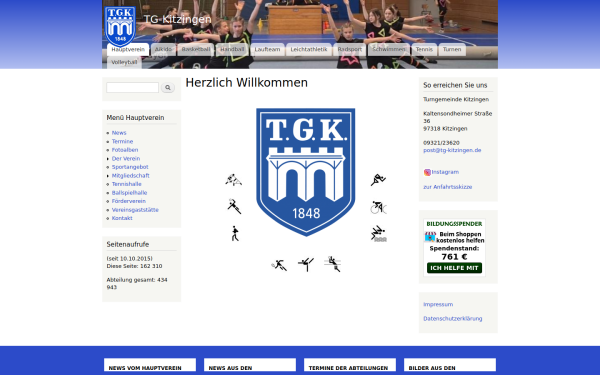Click the TG Kitzingen site title
The image size is (600, 375).
(178, 19)
